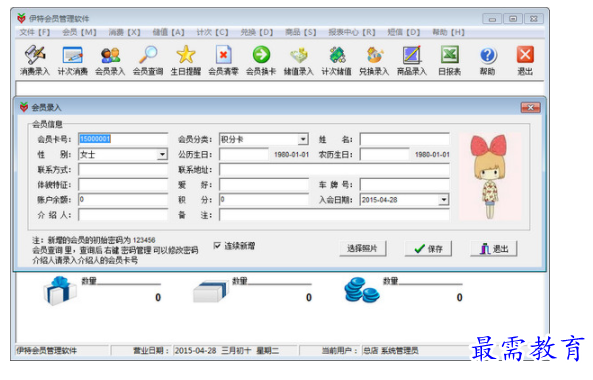Open 兑换录入 toolbar icon
This screenshot has height=380, width=593.
[374, 60]
